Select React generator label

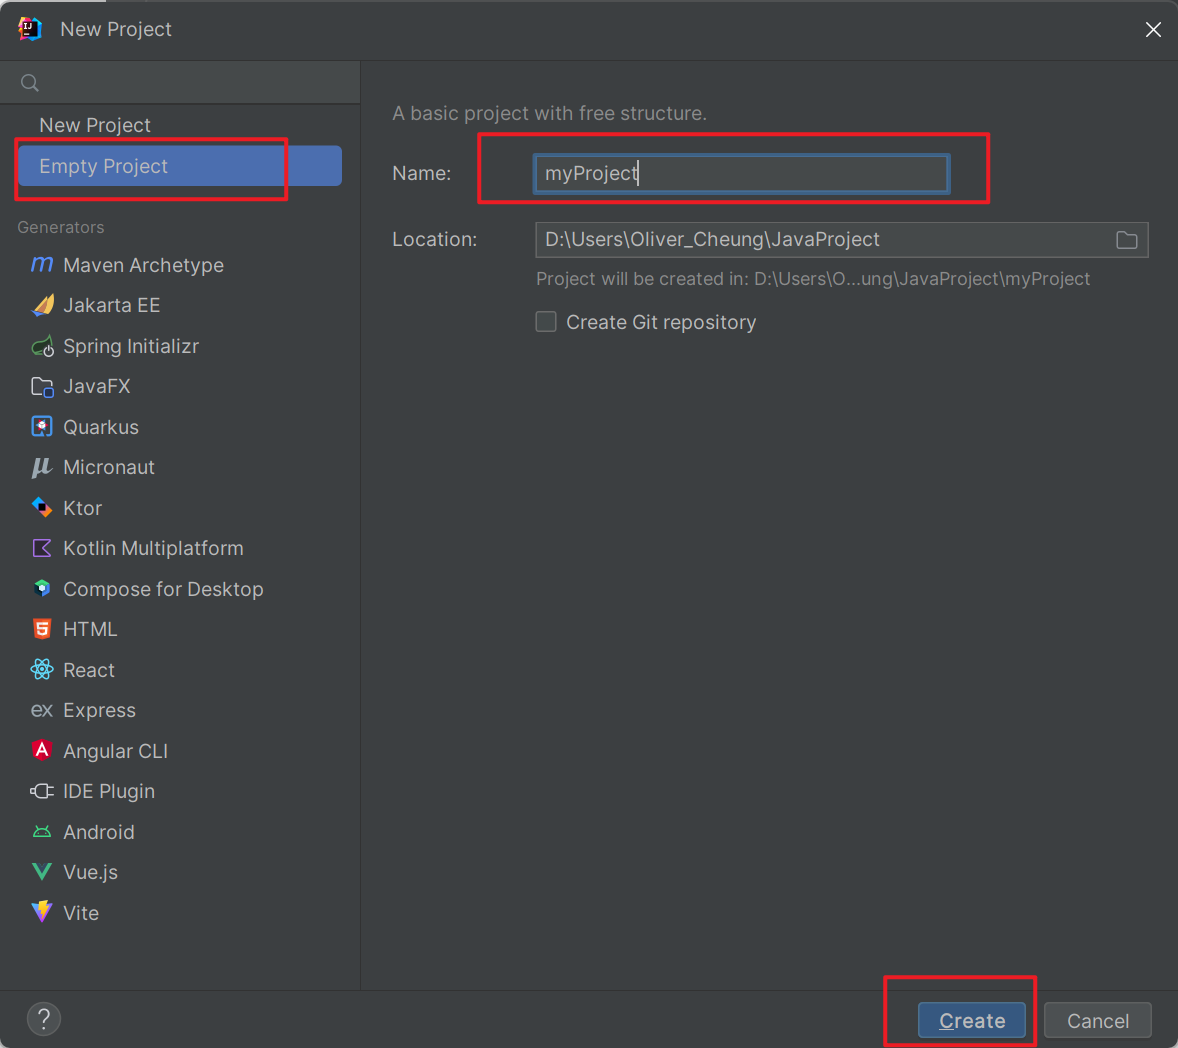(89, 669)
